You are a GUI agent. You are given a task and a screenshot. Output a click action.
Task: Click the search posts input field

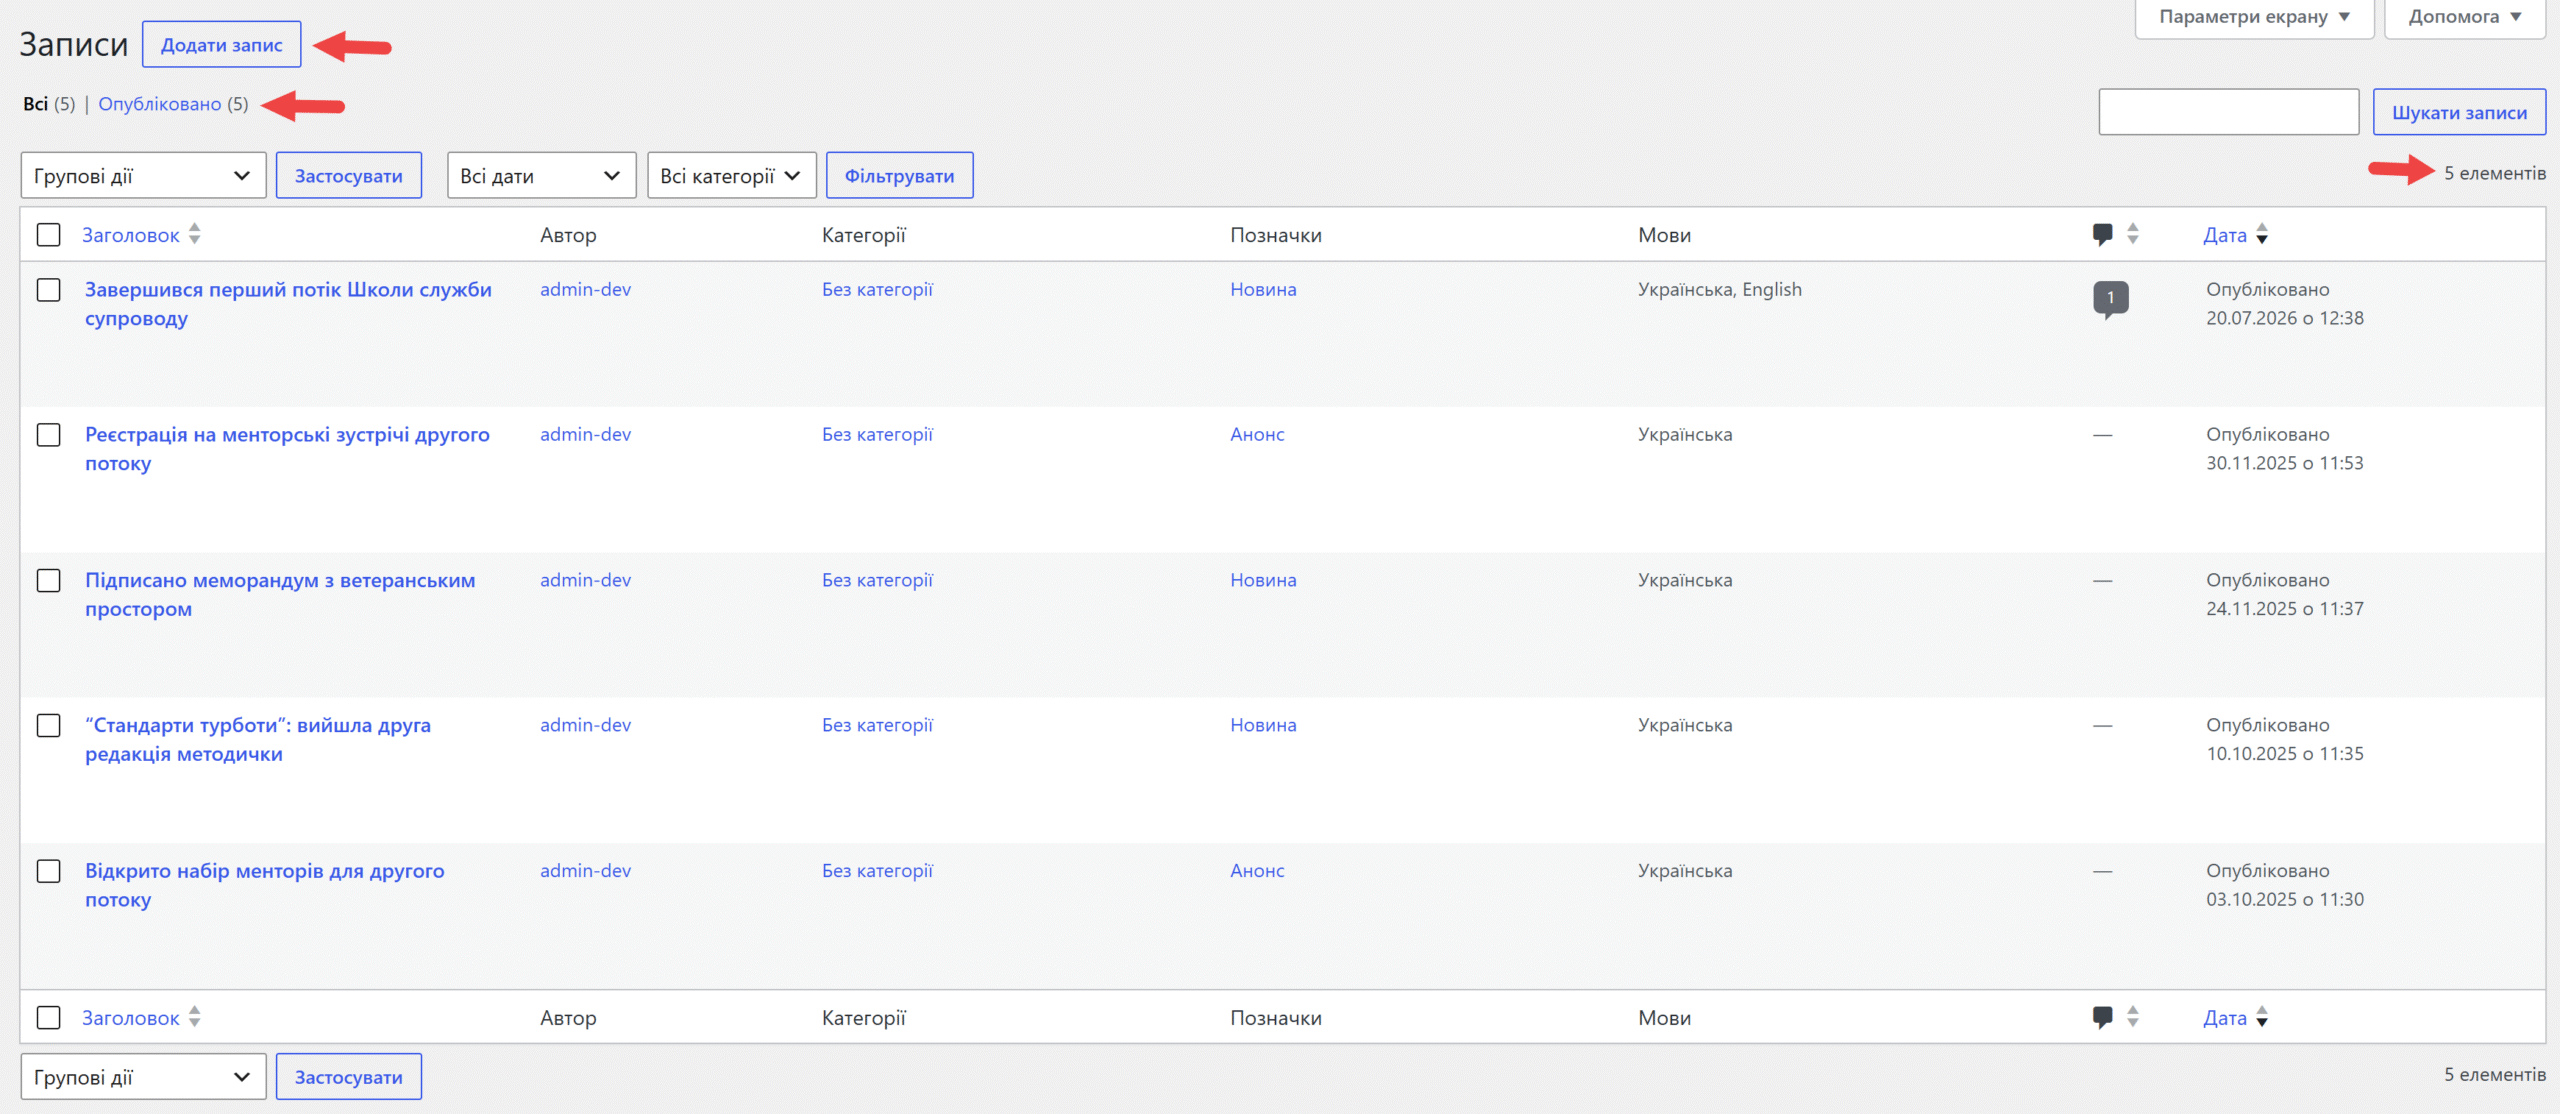2228,112
